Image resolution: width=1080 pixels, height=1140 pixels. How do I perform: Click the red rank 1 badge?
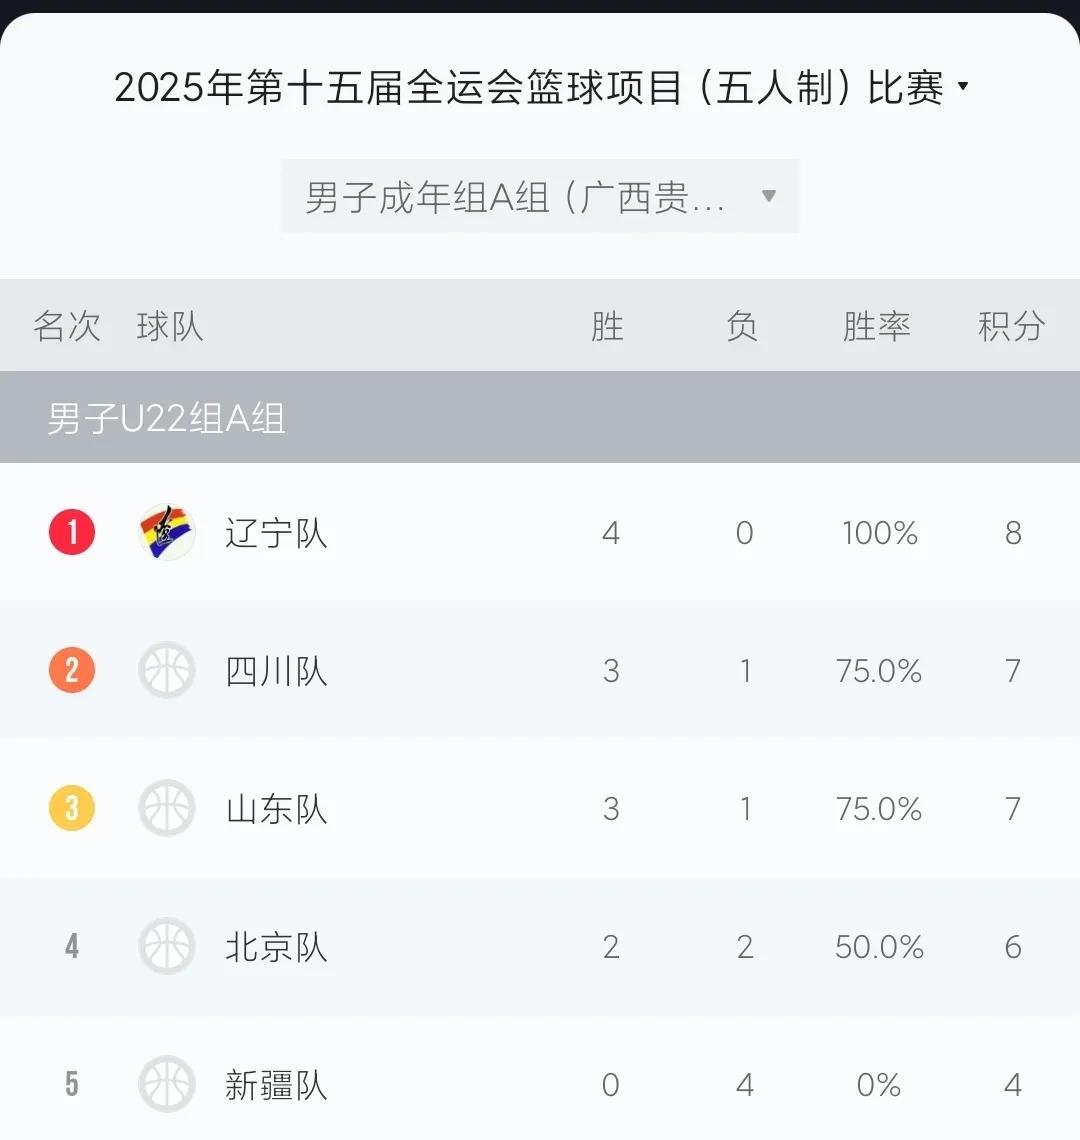72,532
